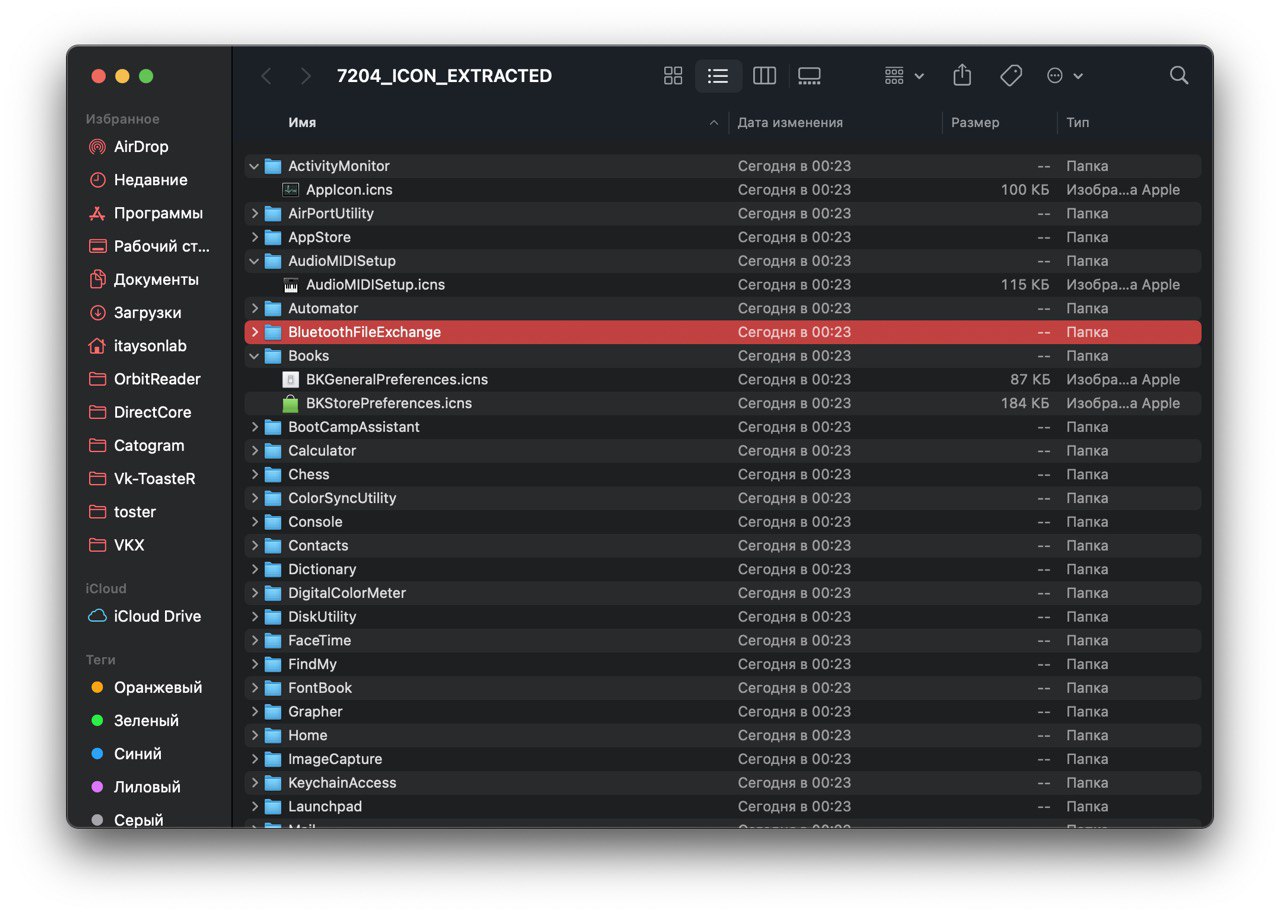1280x916 pixels.
Task: Select the Home folder row
Action: click(x=723, y=735)
